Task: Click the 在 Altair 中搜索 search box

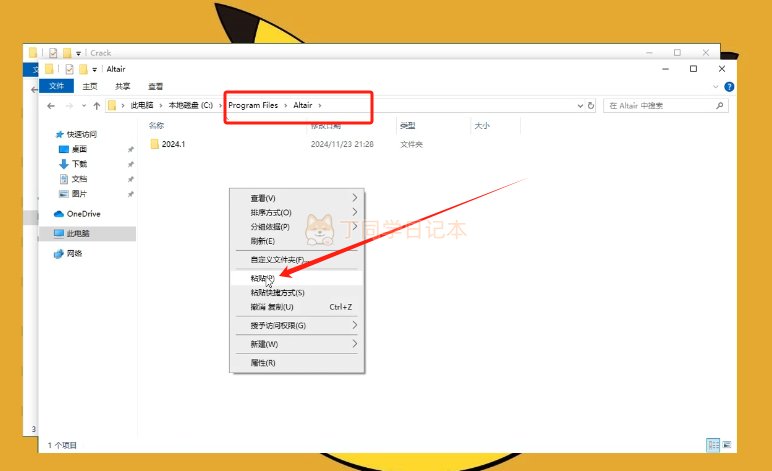Action: [666, 106]
